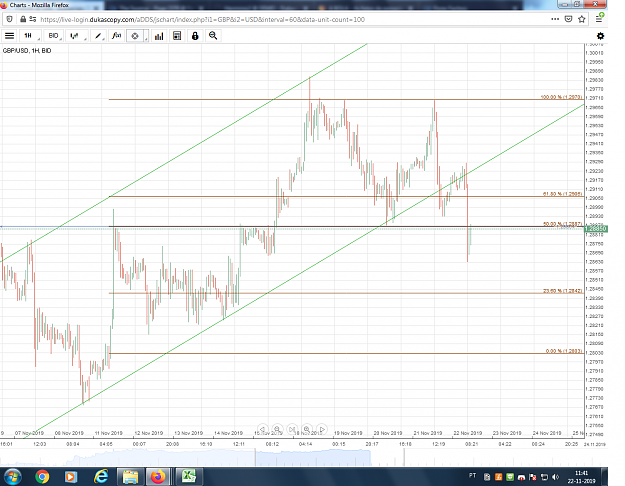Click the right handle of overview range
Image resolution: width=625 pixels, height=486 pixels.
click(x=404, y=457)
